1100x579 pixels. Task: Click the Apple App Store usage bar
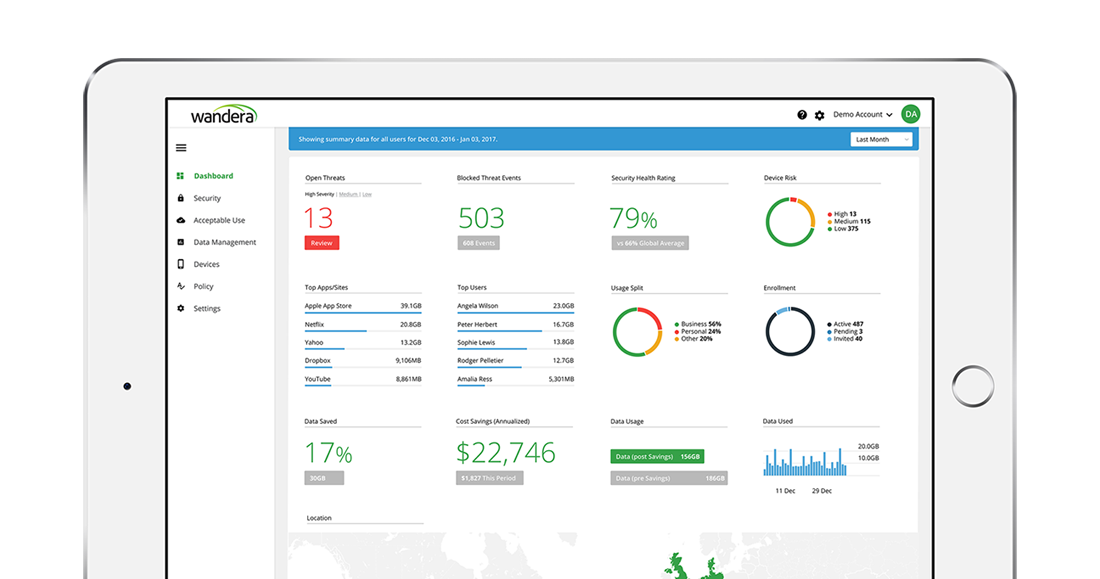(363, 313)
